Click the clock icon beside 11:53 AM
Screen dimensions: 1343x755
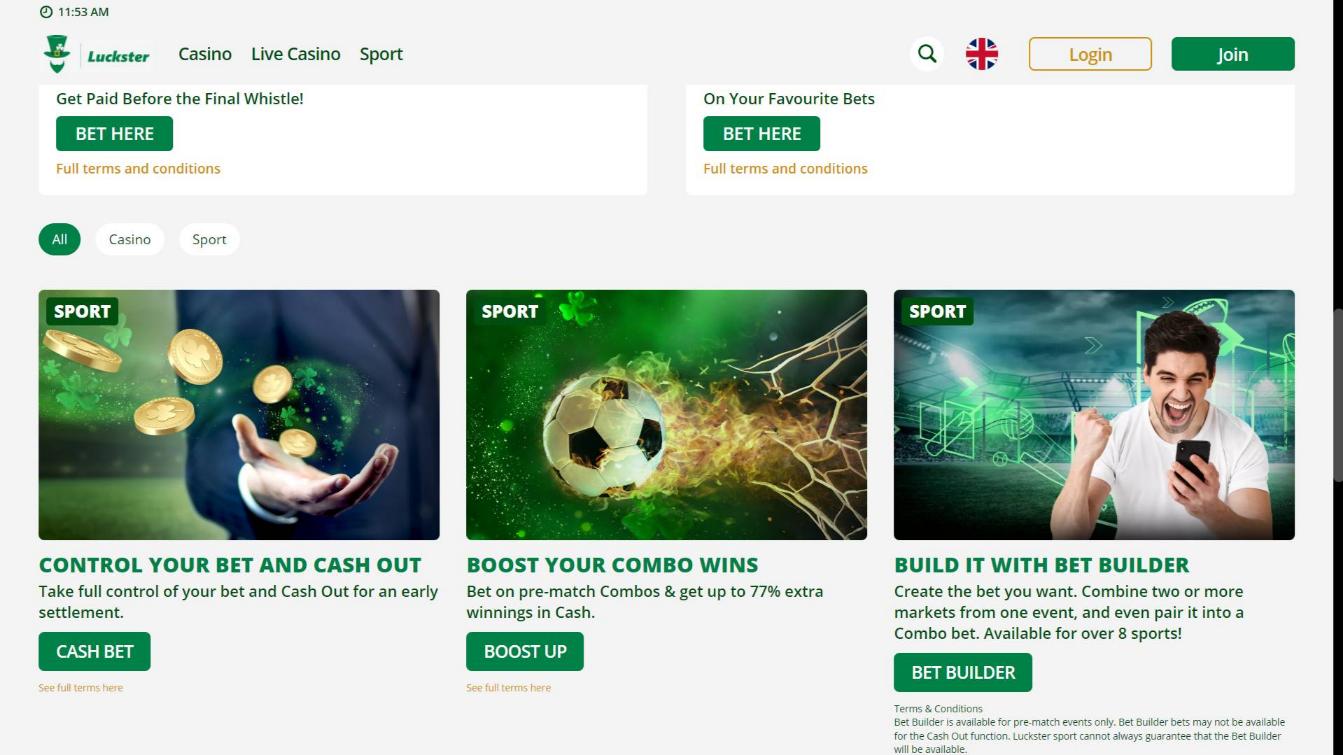pos(46,12)
